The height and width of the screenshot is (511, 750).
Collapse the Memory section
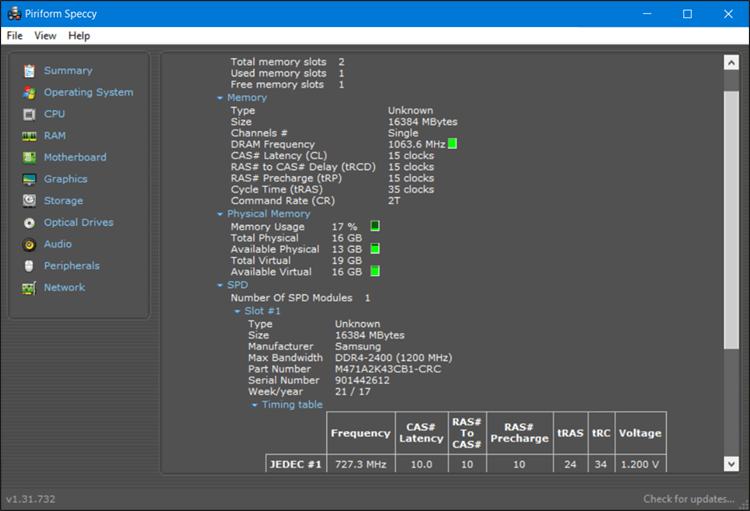tap(220, 98)
